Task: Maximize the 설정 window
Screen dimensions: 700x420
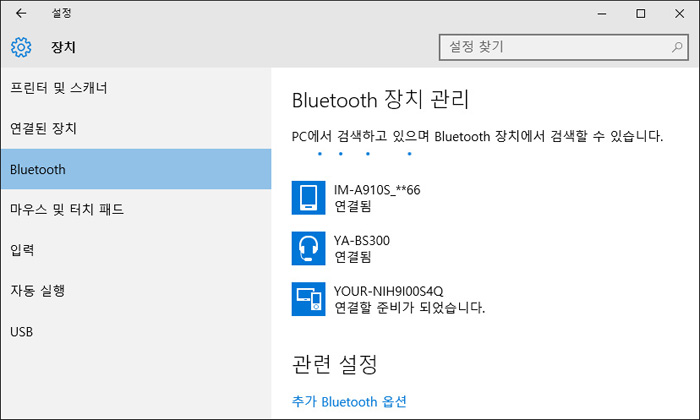Action: (641, 14)
